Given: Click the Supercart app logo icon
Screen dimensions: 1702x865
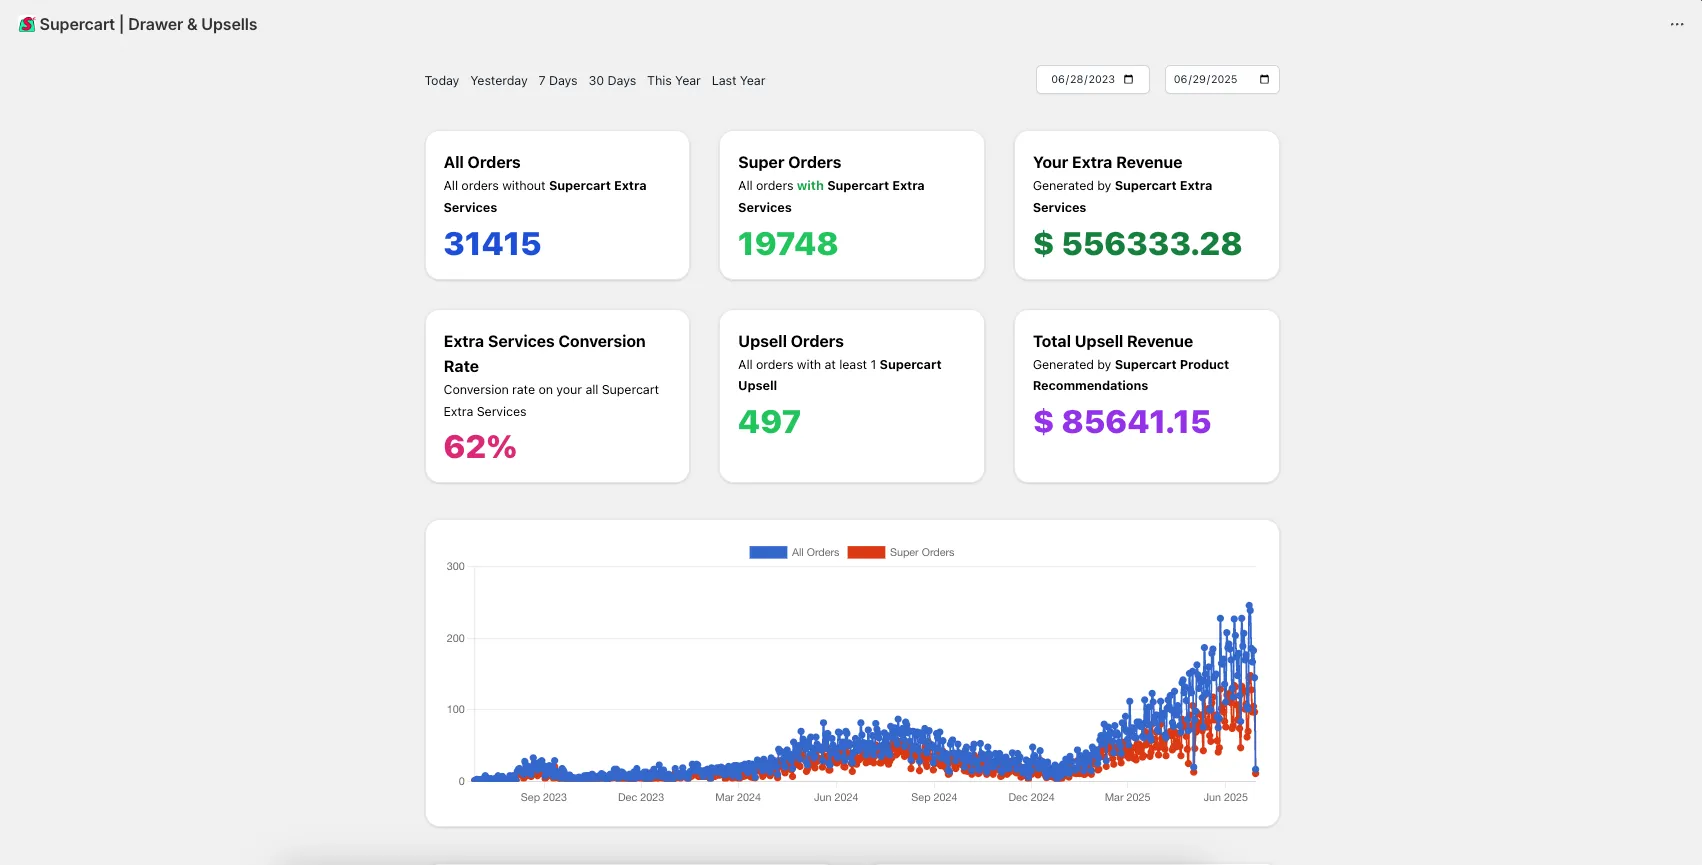Looking at the screenshot, I should pyautogui.click(x=27, y=24).
